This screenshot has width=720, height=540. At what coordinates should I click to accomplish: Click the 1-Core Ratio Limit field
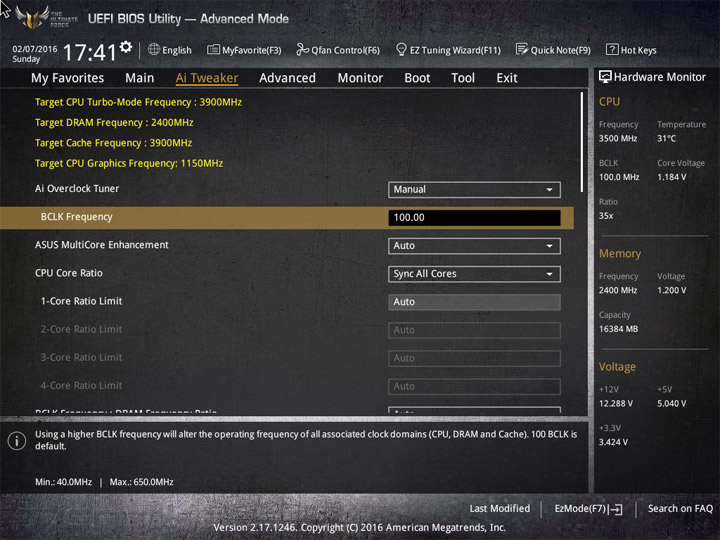[x=474, y=302]
